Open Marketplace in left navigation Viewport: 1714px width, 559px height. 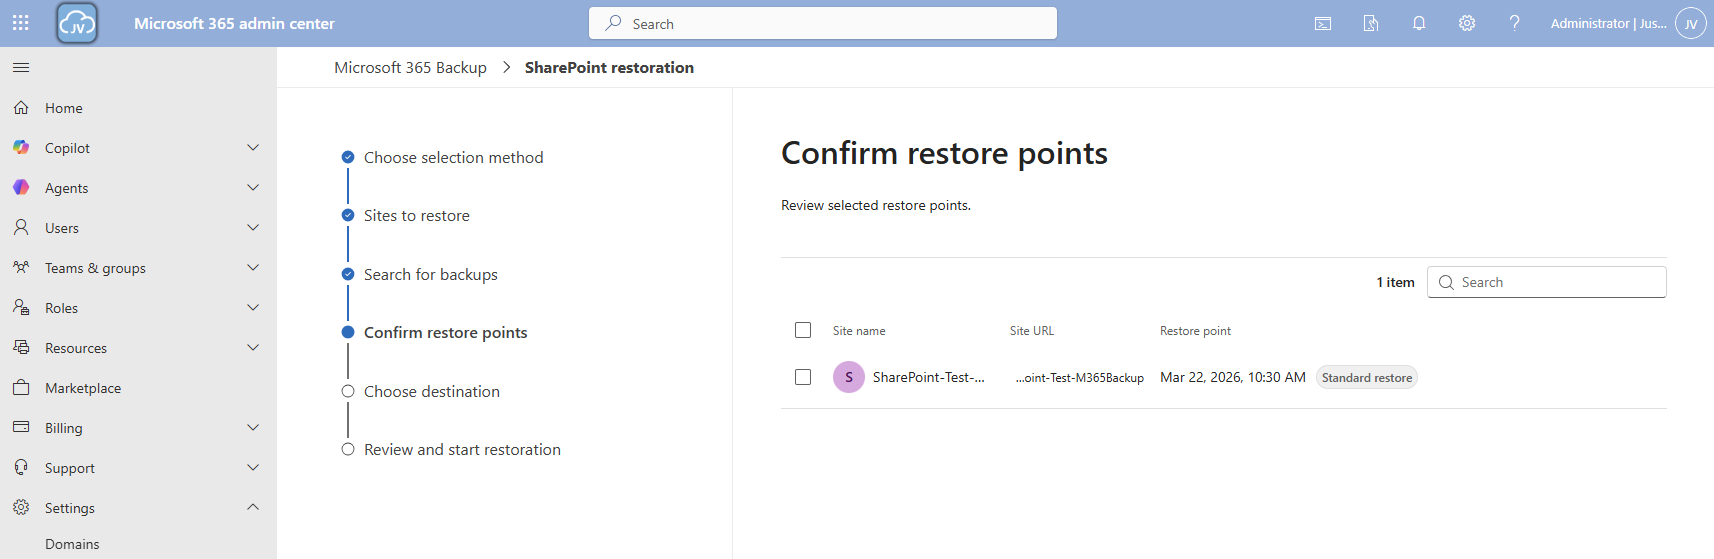pyautogui.click(x=83, y=388)
